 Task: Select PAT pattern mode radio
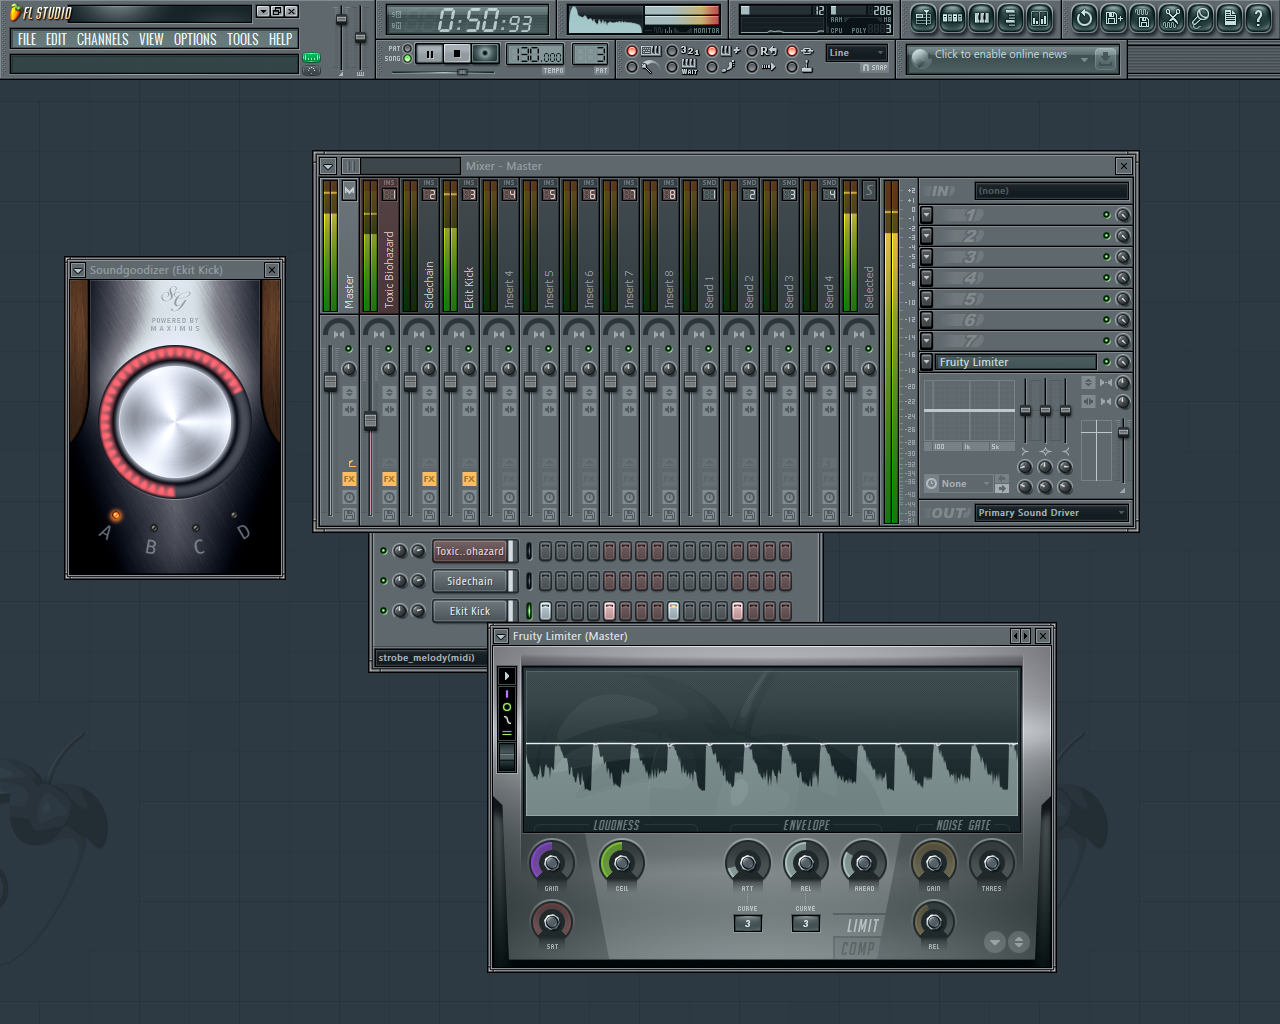pyautogui.click(x=407, y=48)
